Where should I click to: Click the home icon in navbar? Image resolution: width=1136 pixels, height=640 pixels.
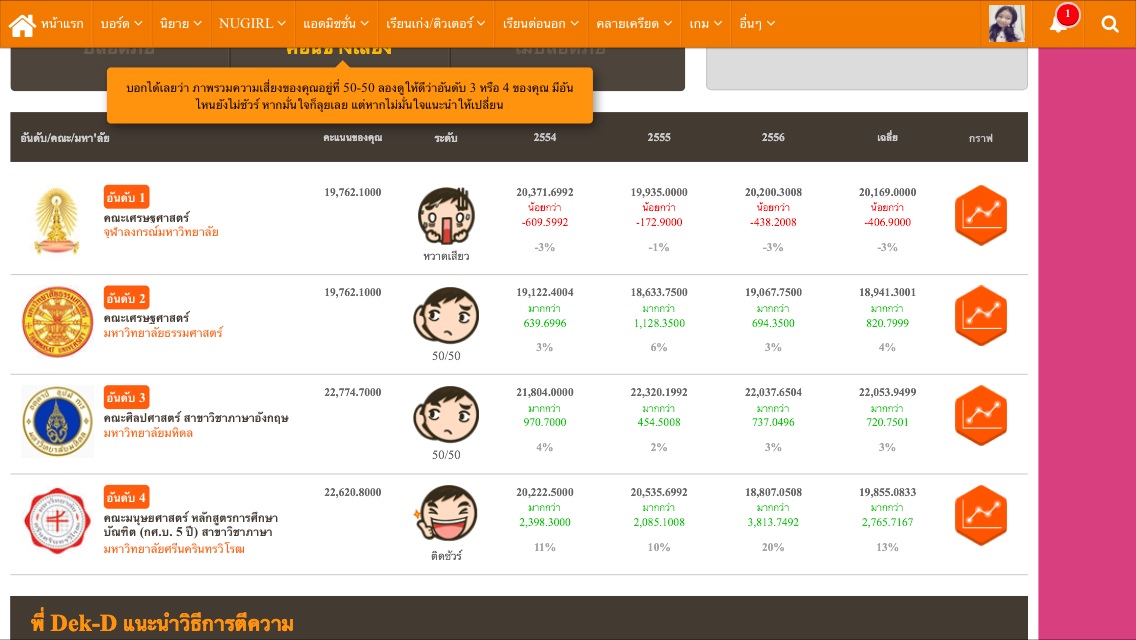click(22, 25)
